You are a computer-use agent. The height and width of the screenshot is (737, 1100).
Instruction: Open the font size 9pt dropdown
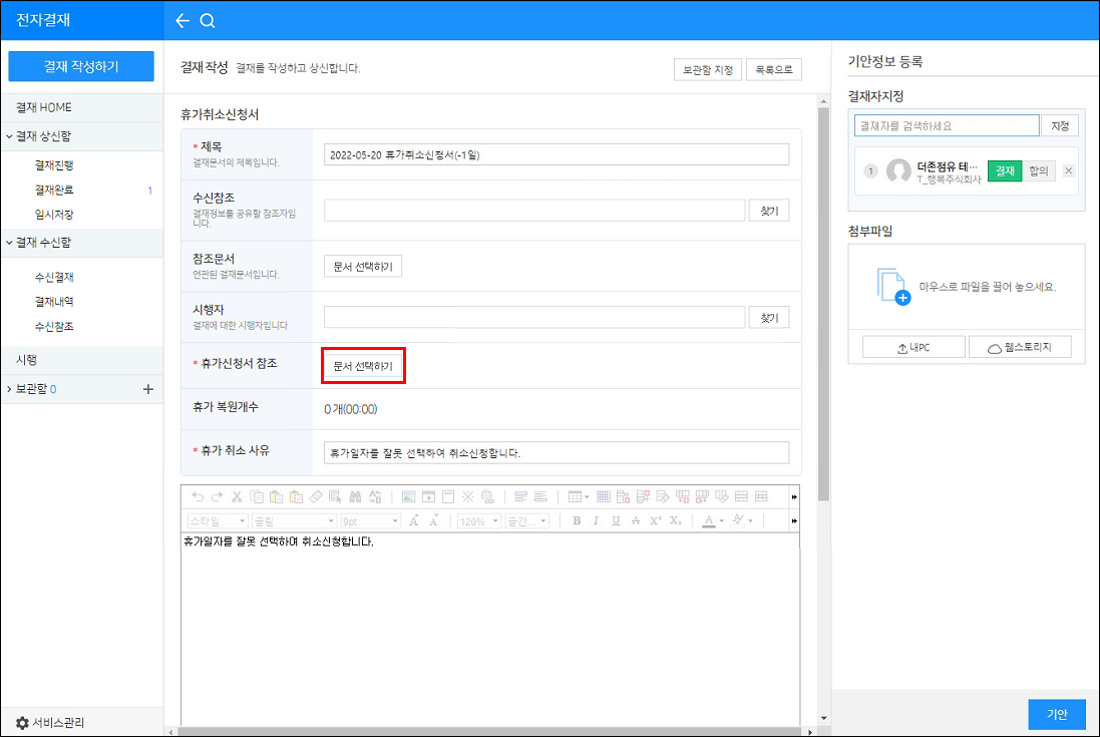tap(369, 521)
